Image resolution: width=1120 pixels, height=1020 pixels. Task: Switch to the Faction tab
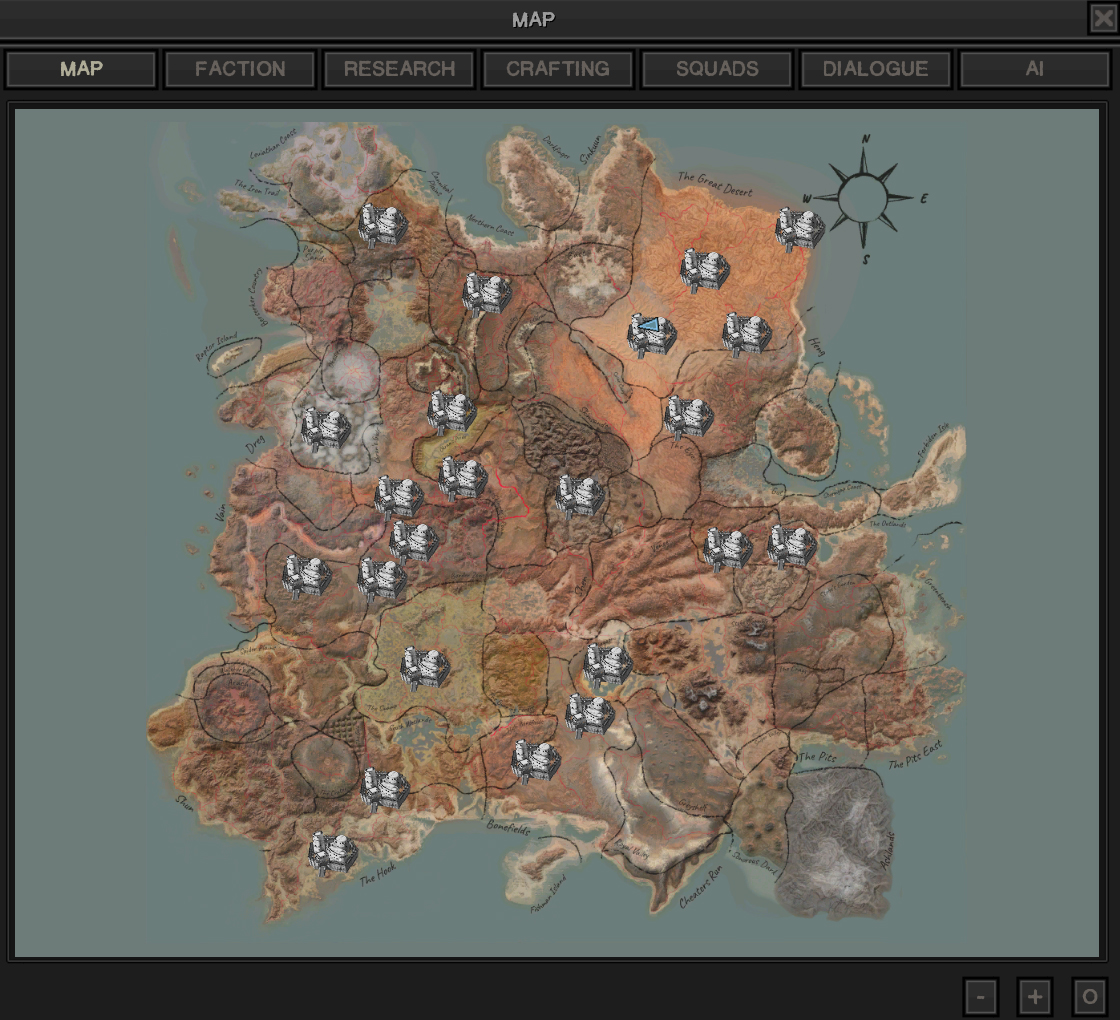[240, 69]
